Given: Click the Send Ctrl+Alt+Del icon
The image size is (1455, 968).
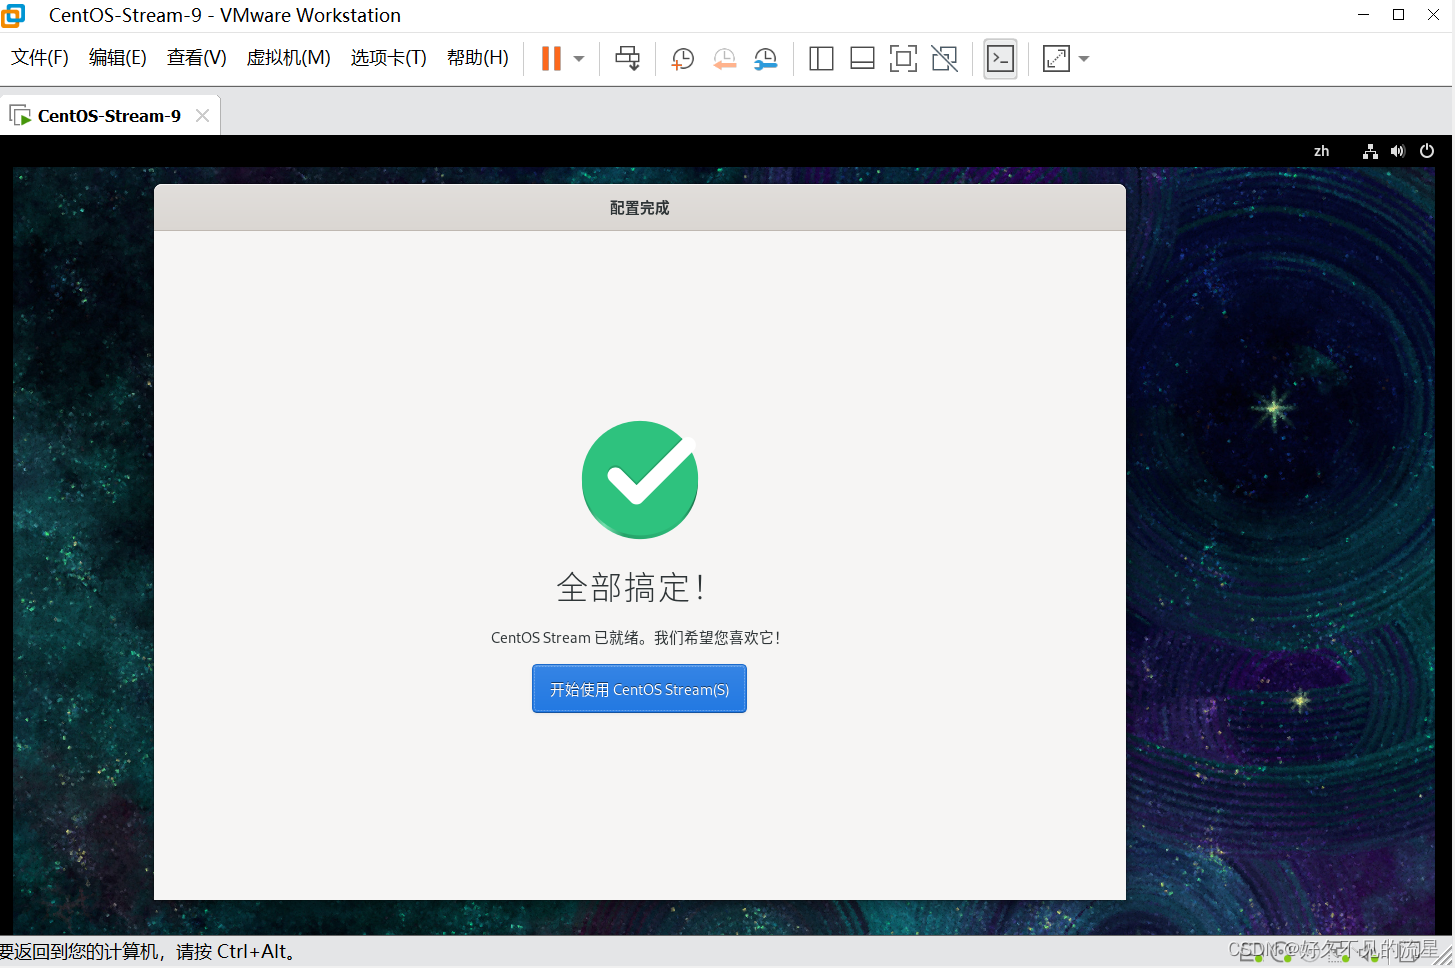Looking at the screenshot, I should [628, 59].
